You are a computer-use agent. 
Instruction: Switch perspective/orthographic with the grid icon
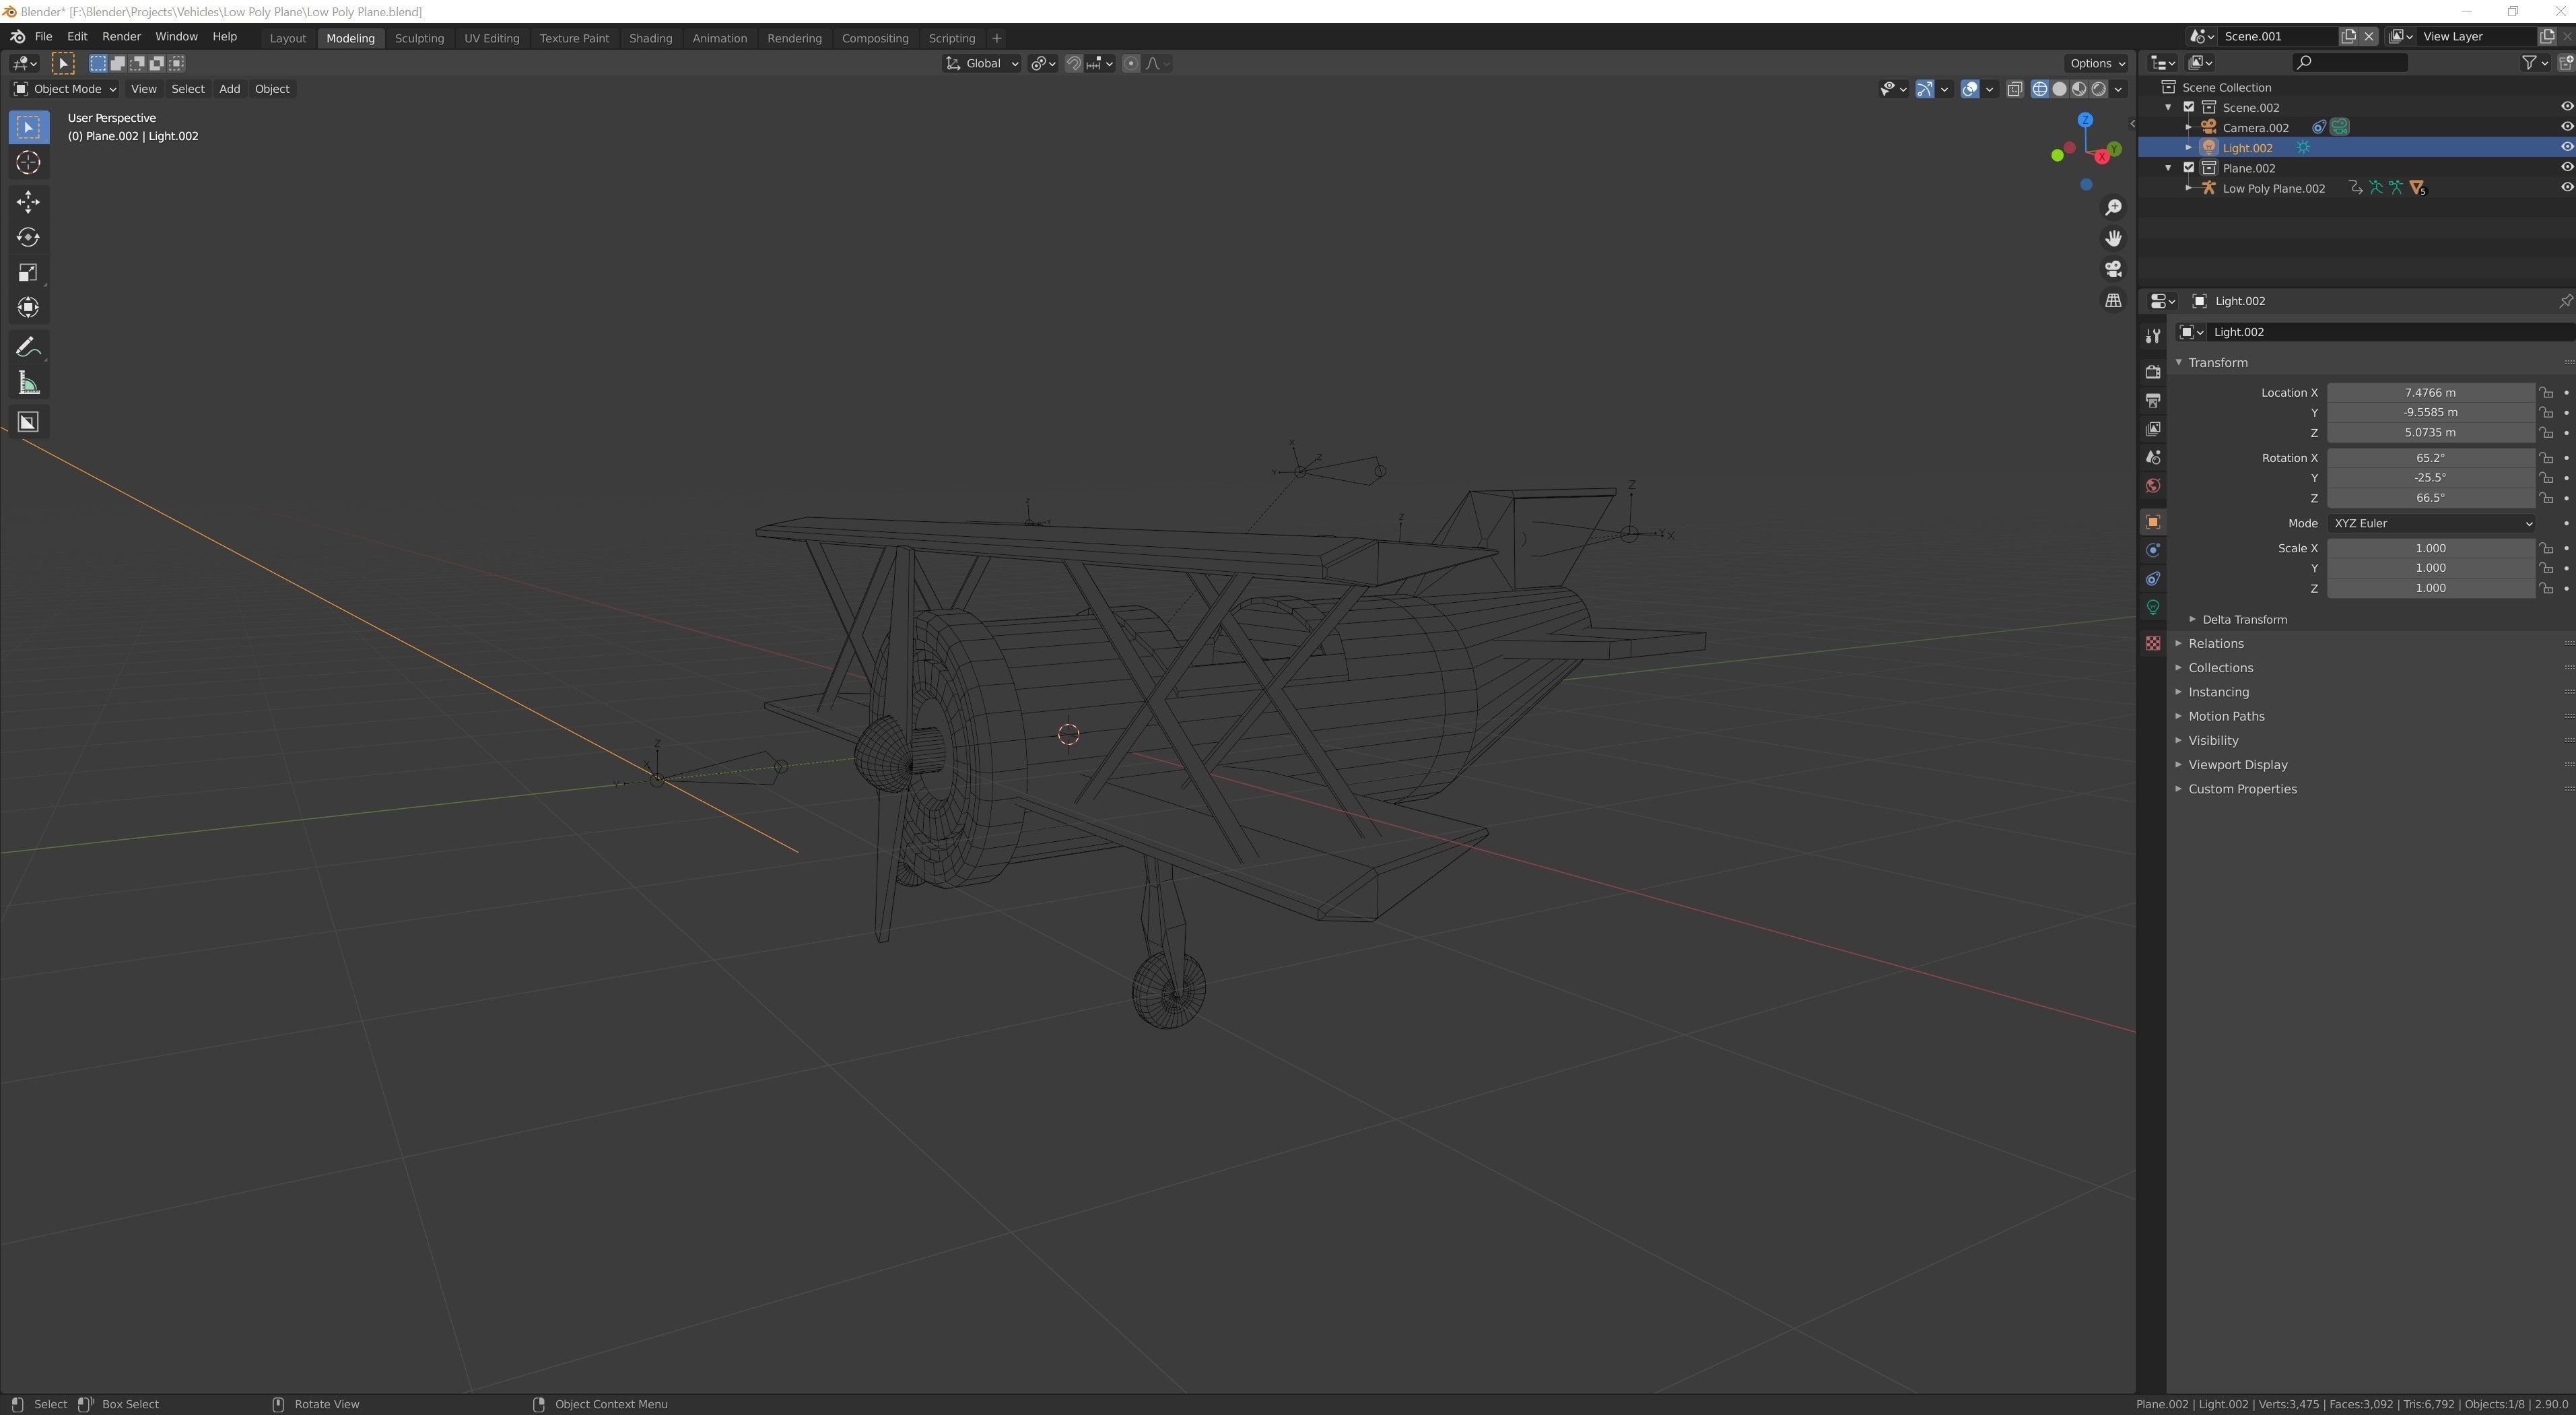point(2113,300)
